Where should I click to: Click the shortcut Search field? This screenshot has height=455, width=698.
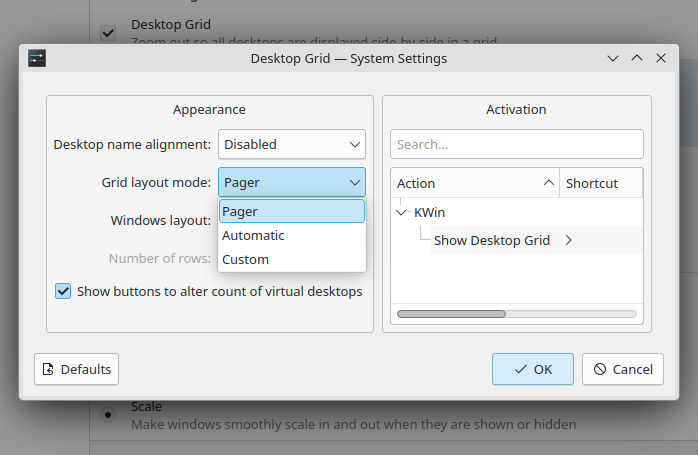[516, 144]
